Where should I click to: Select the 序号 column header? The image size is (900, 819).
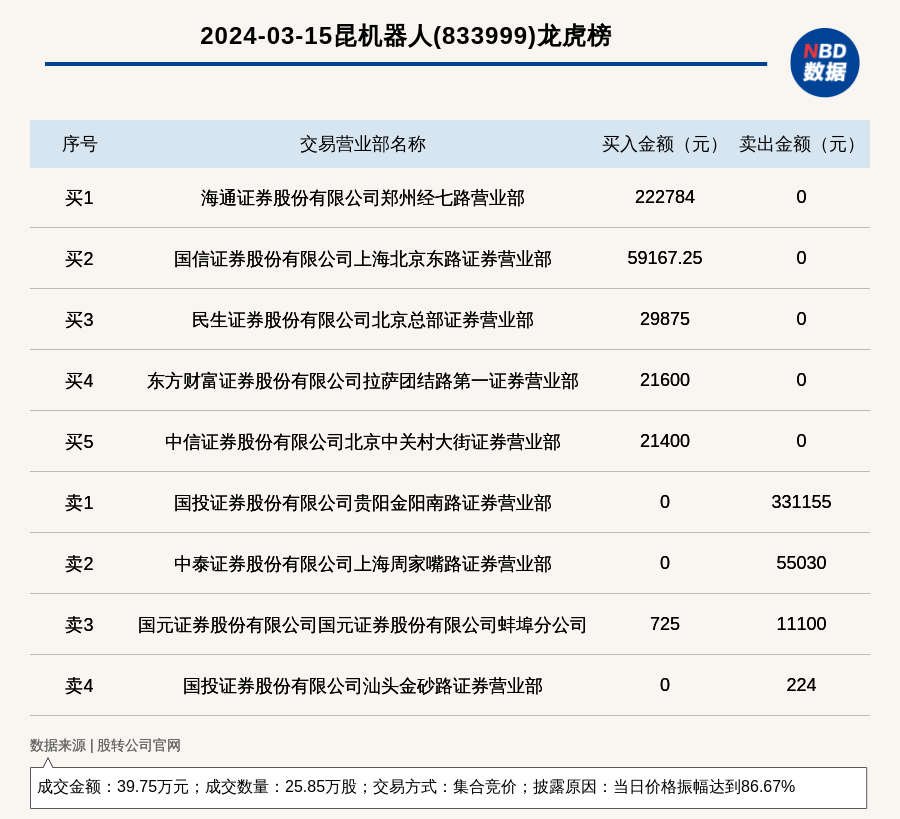(80, 144)
